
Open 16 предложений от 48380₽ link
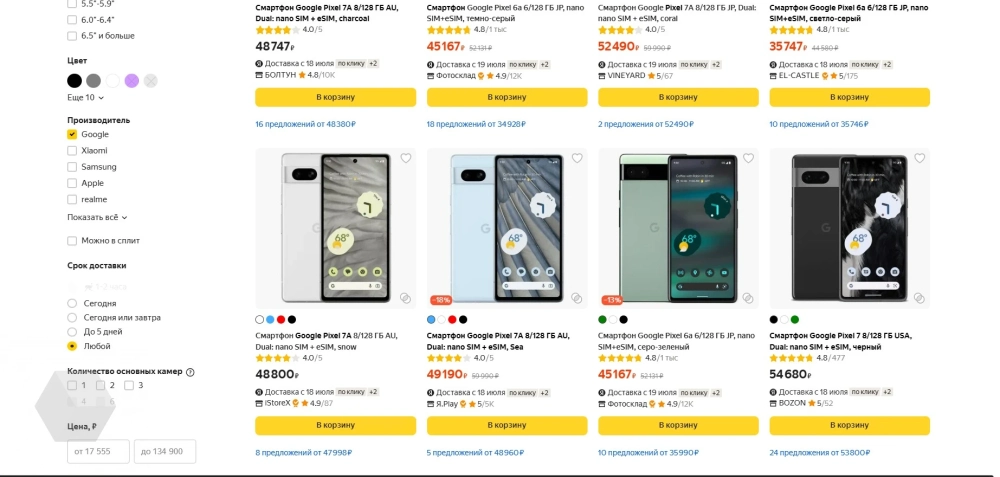tap(305, 125)
